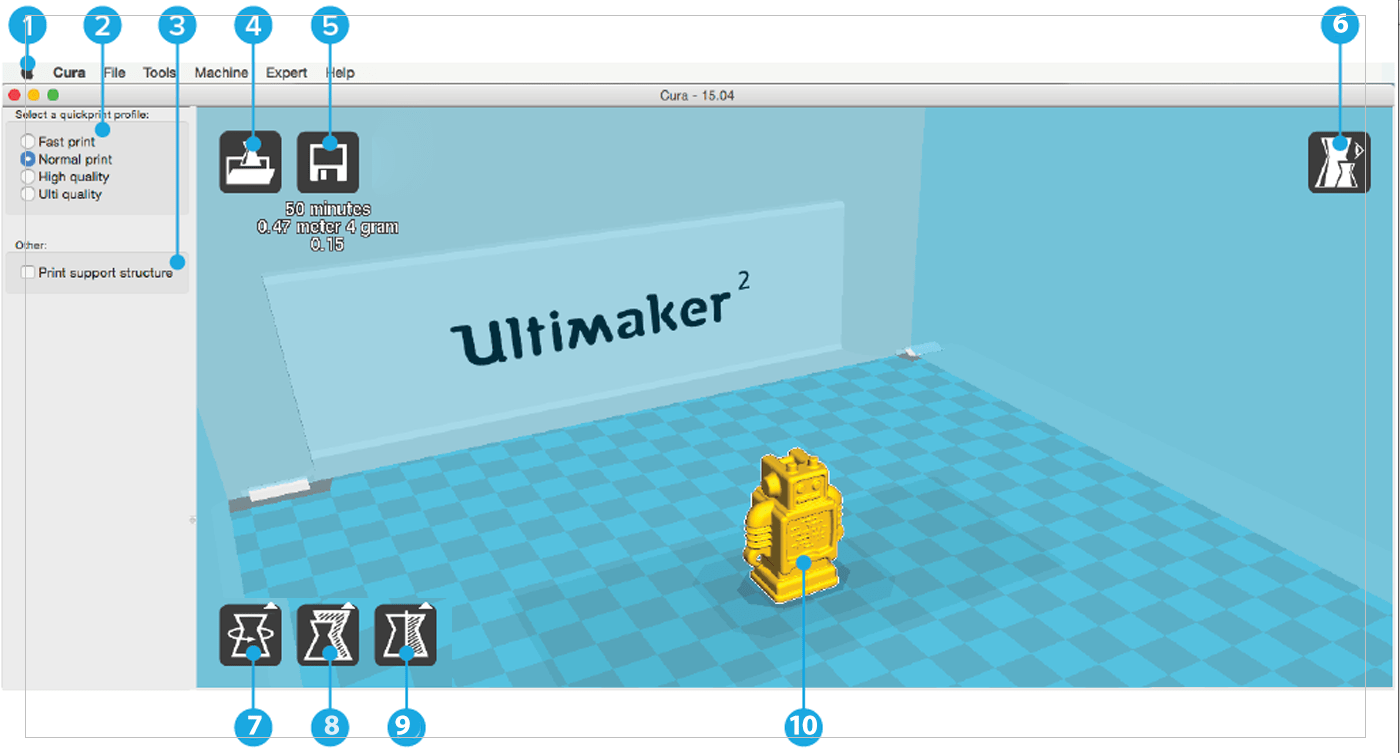
Task: Open the Apple menu
Action: pos(27,72)
